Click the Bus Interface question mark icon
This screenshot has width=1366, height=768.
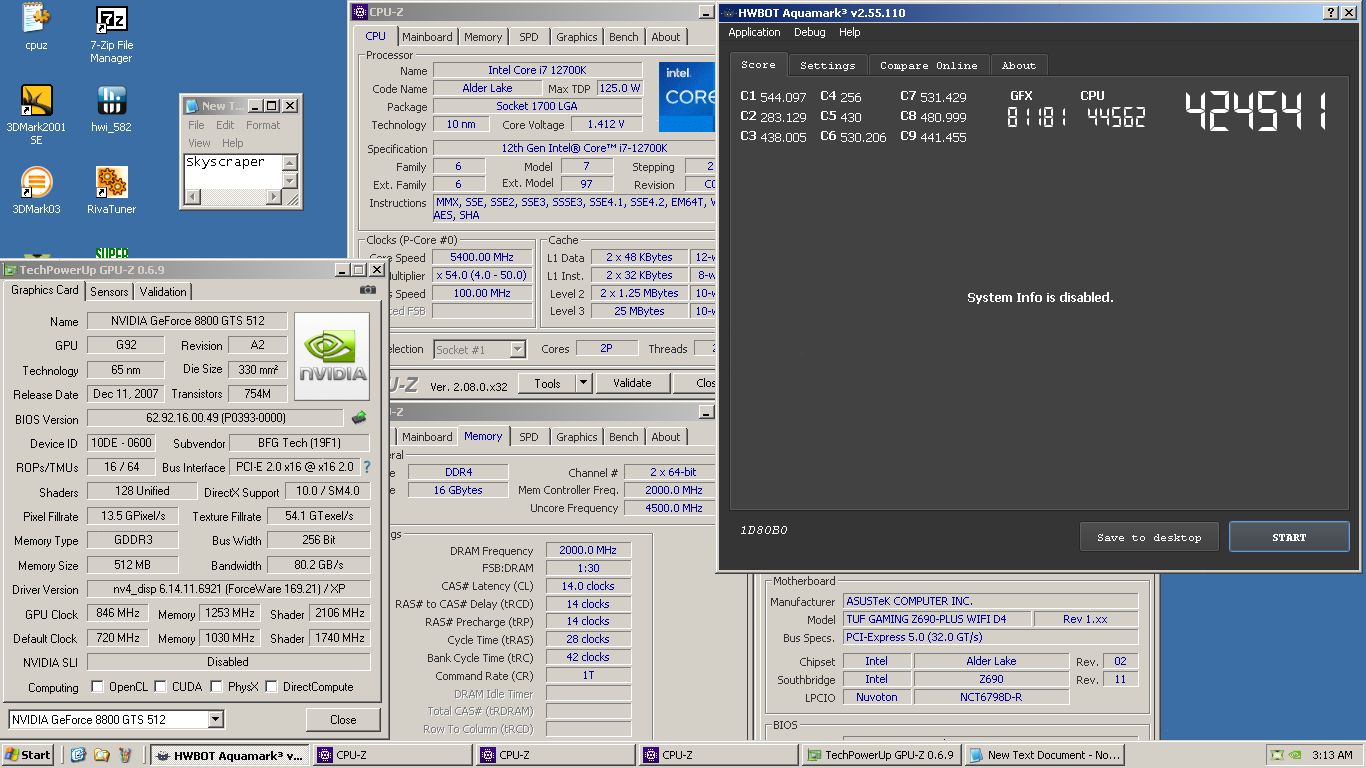(366, 467)
